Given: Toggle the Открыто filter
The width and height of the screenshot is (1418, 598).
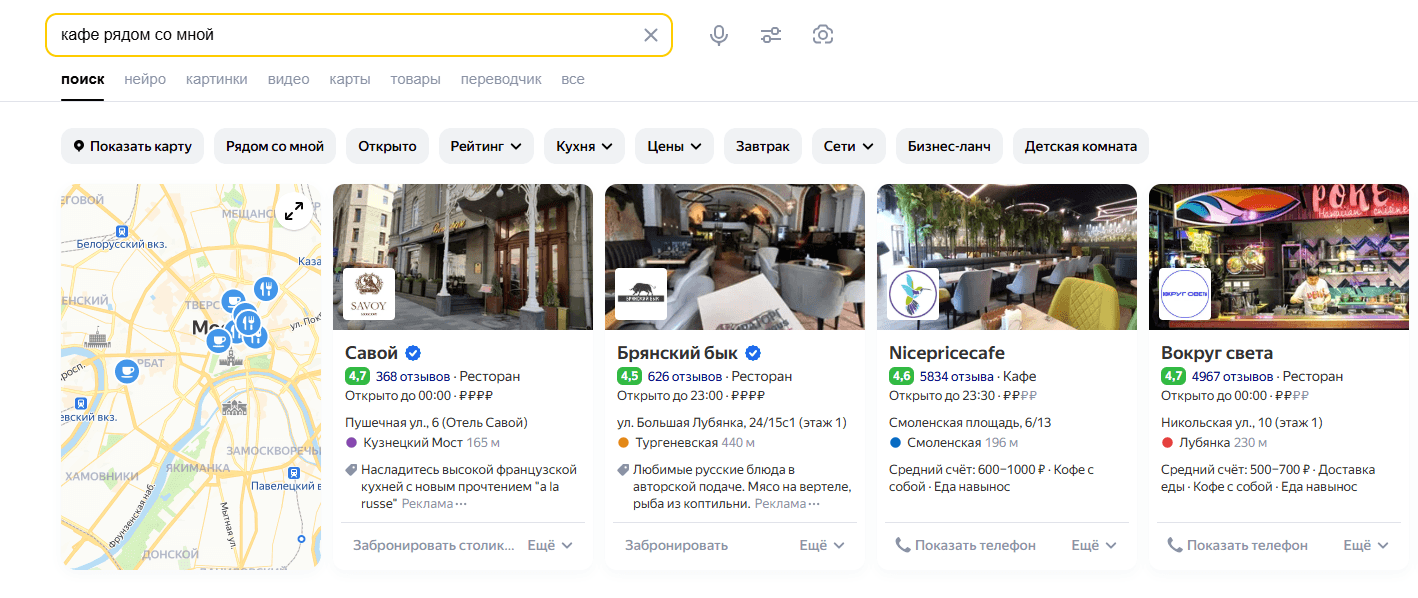Looking at the screenshot, I should coord(387,146).
